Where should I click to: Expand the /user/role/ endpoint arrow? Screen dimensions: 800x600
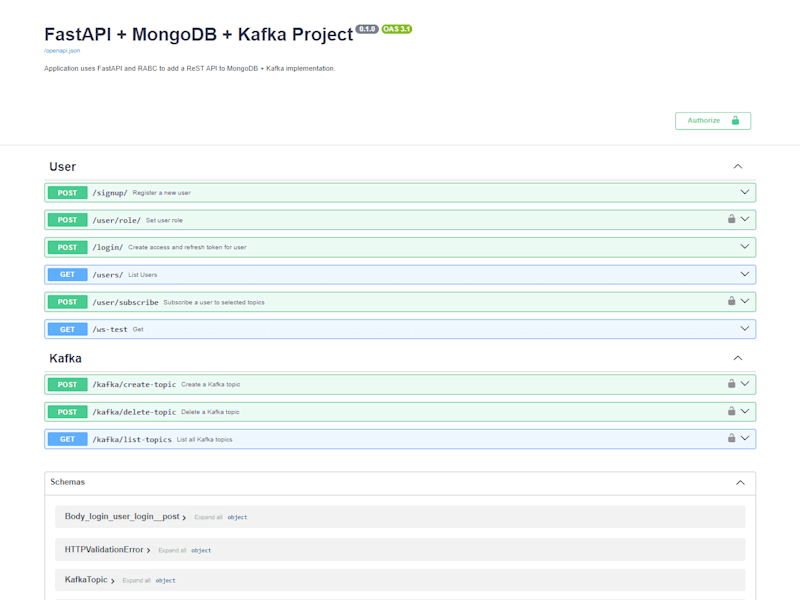pos(745,219)
